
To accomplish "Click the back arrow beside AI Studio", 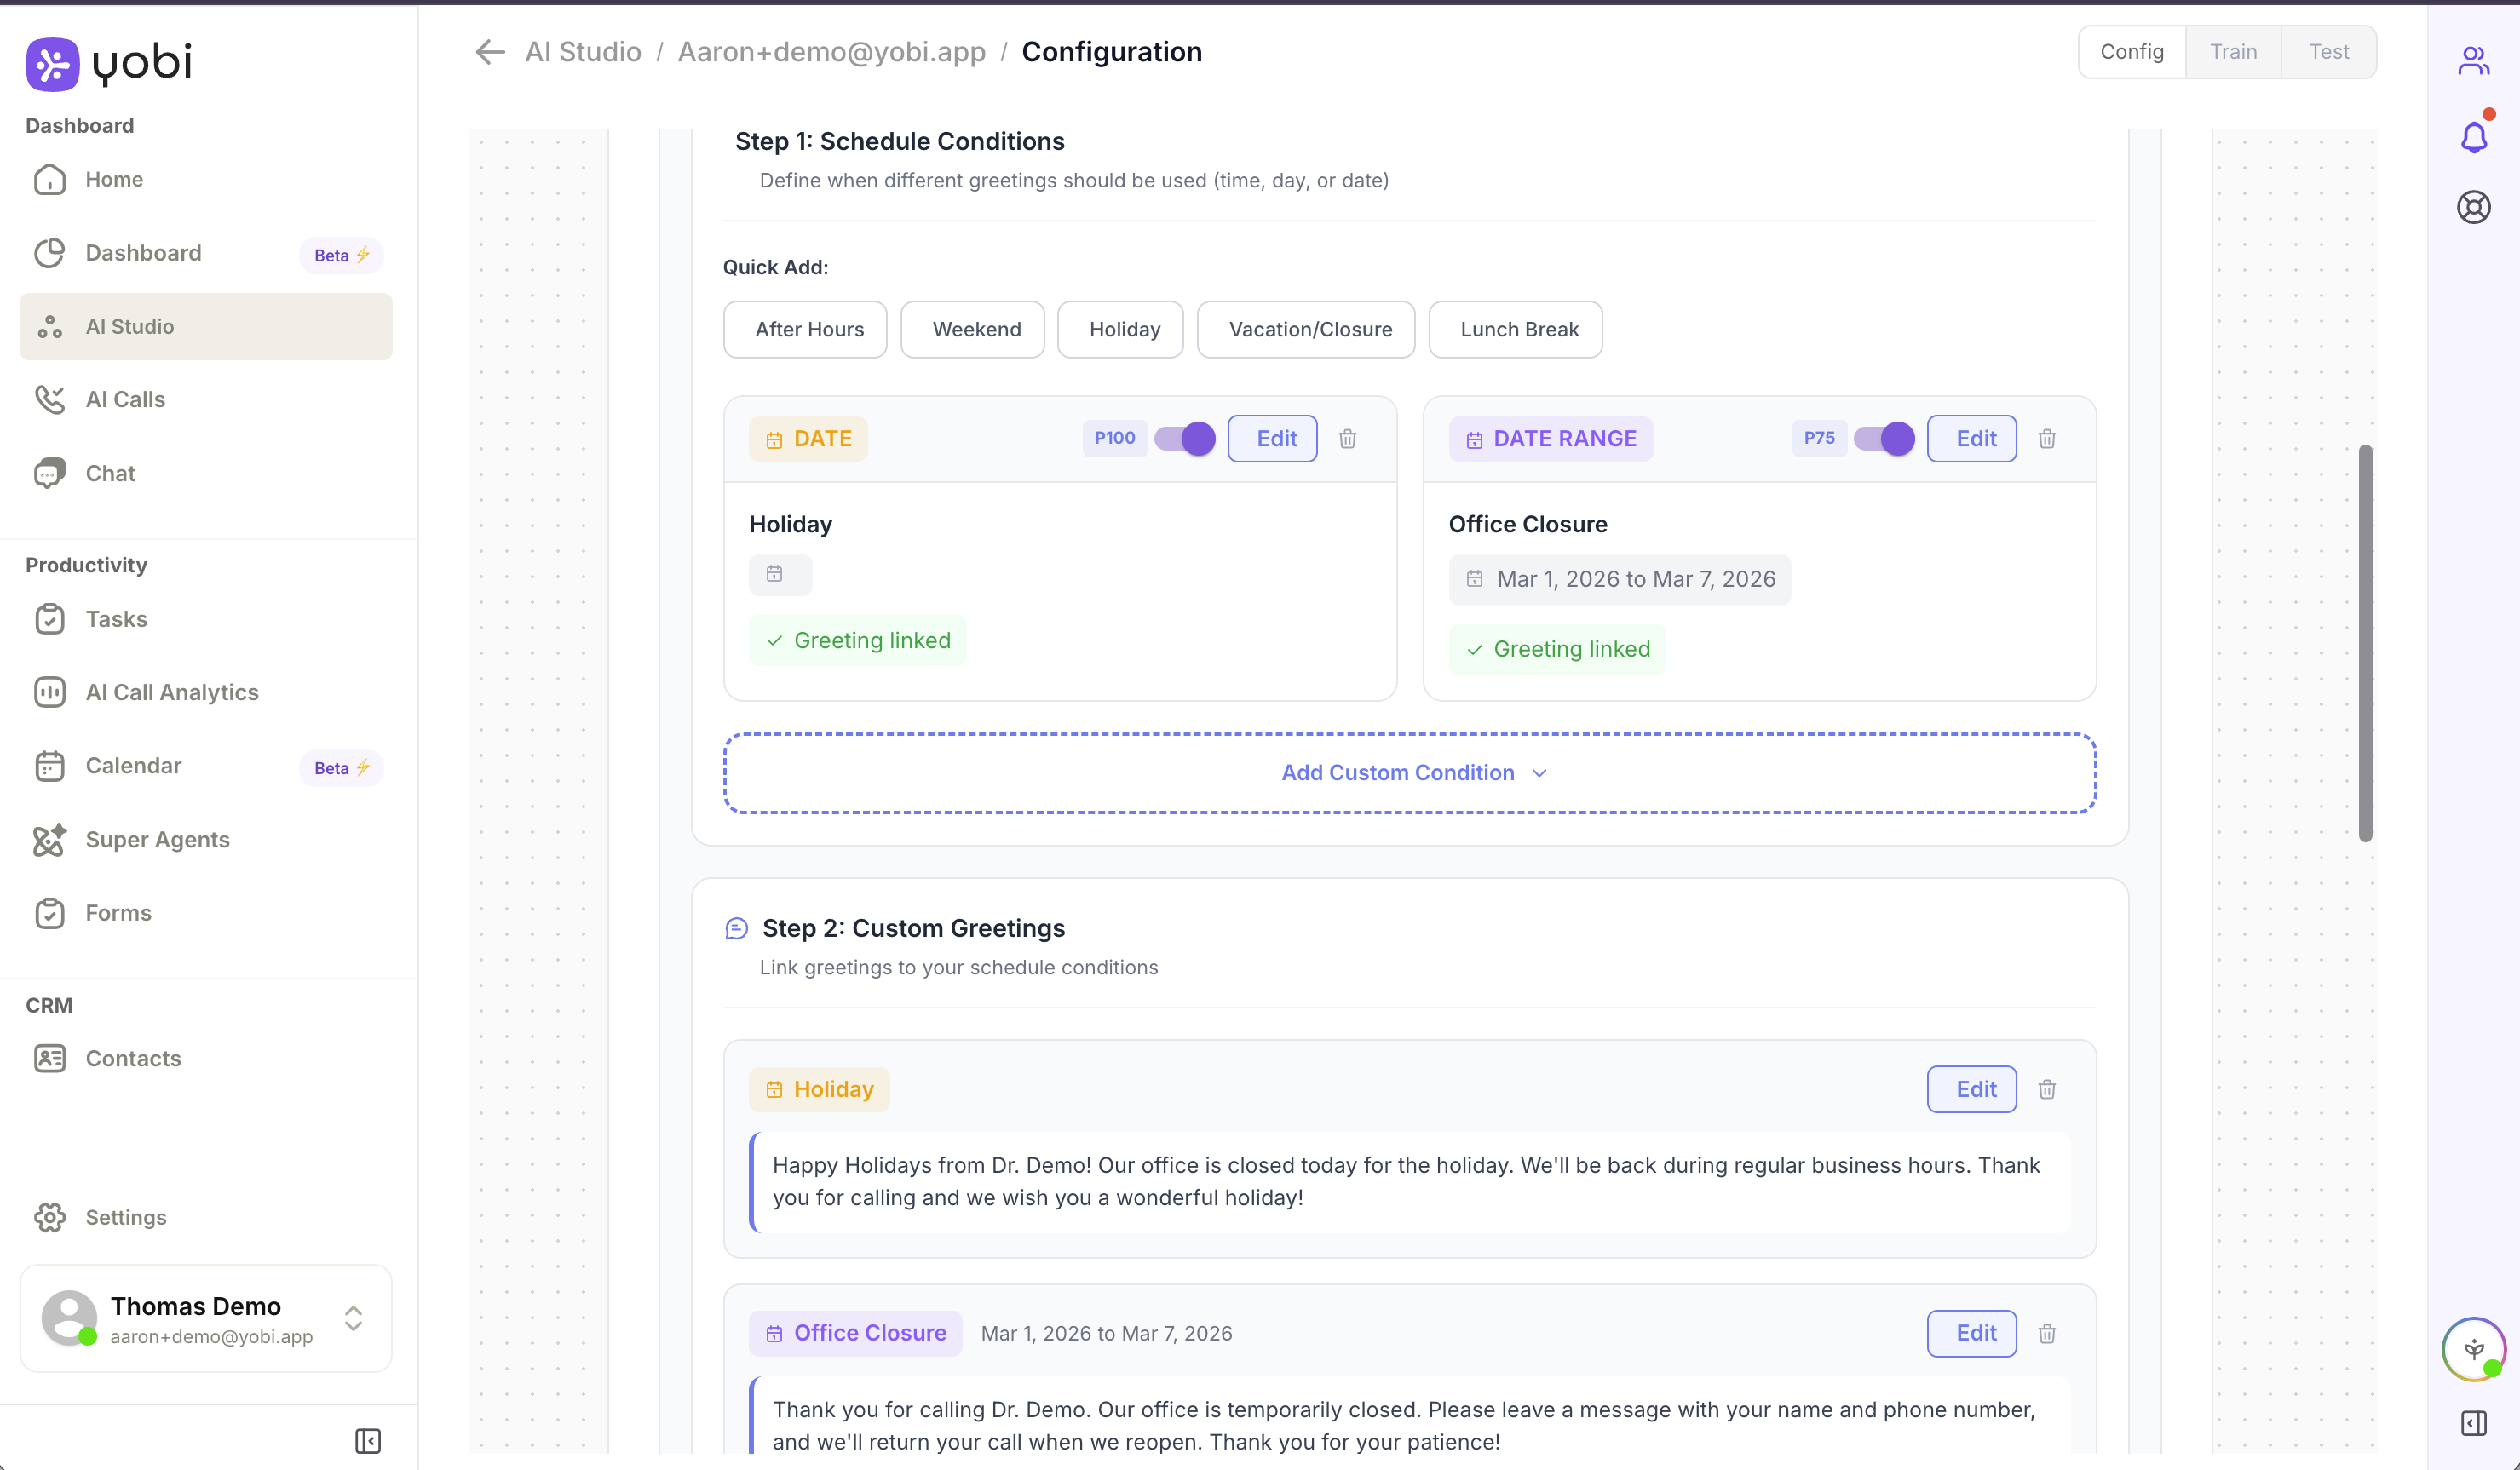I will click(489, 52).
